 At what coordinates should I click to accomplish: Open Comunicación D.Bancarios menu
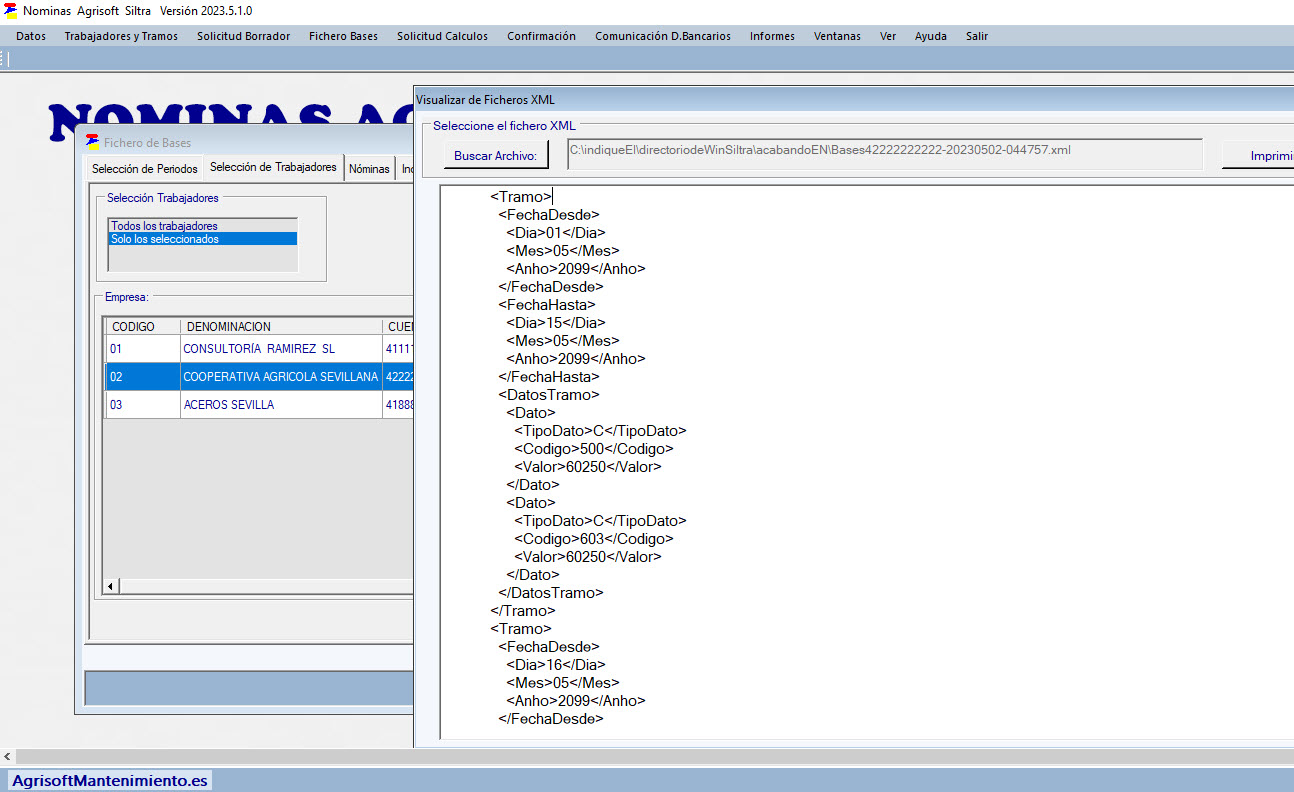(662, 36)
